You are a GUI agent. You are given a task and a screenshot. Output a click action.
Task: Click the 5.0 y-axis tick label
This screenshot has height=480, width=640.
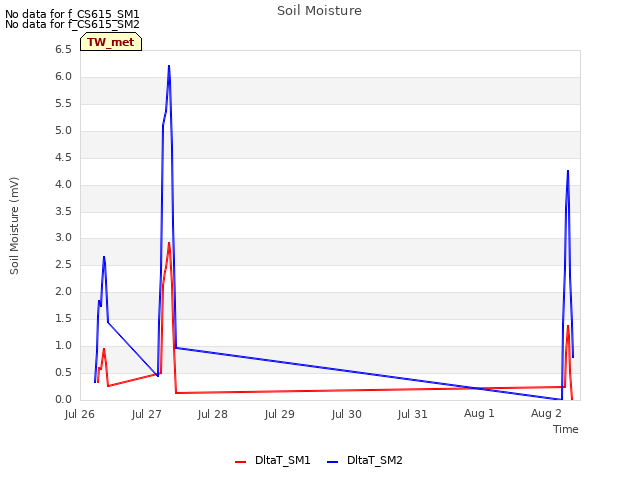pos(63,131)
